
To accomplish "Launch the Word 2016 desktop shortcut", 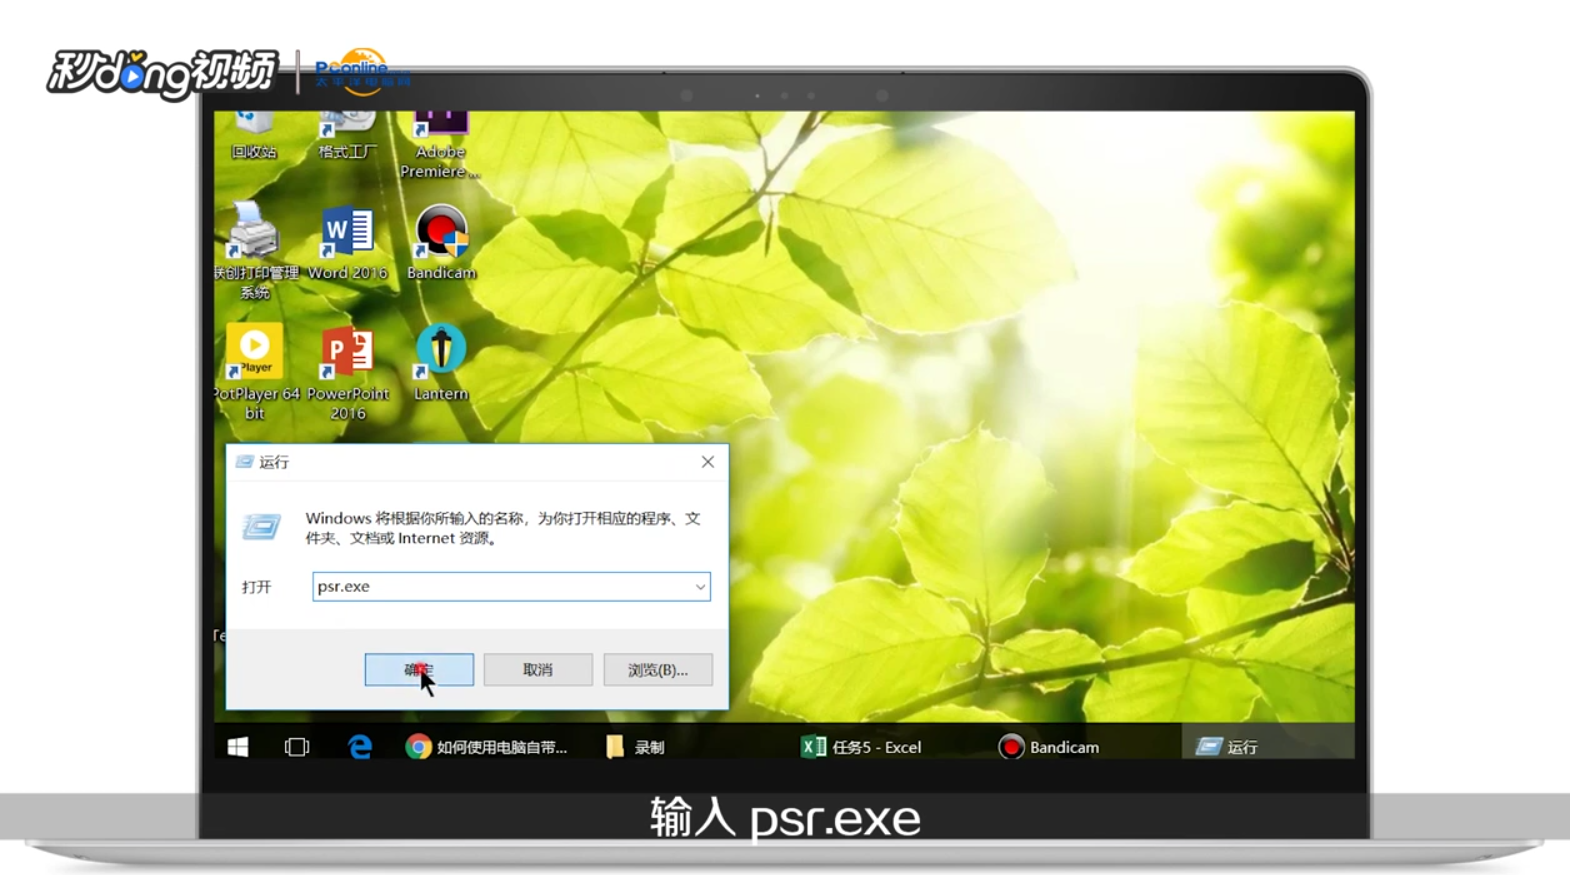I will [347, 243].
